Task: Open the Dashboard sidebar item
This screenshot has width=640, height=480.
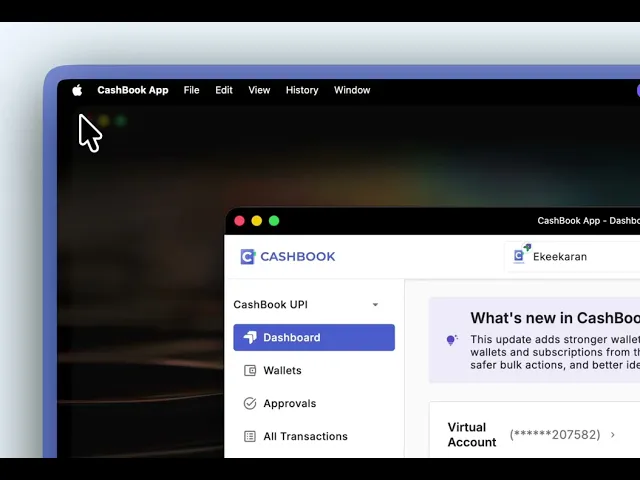Action: 314,338
